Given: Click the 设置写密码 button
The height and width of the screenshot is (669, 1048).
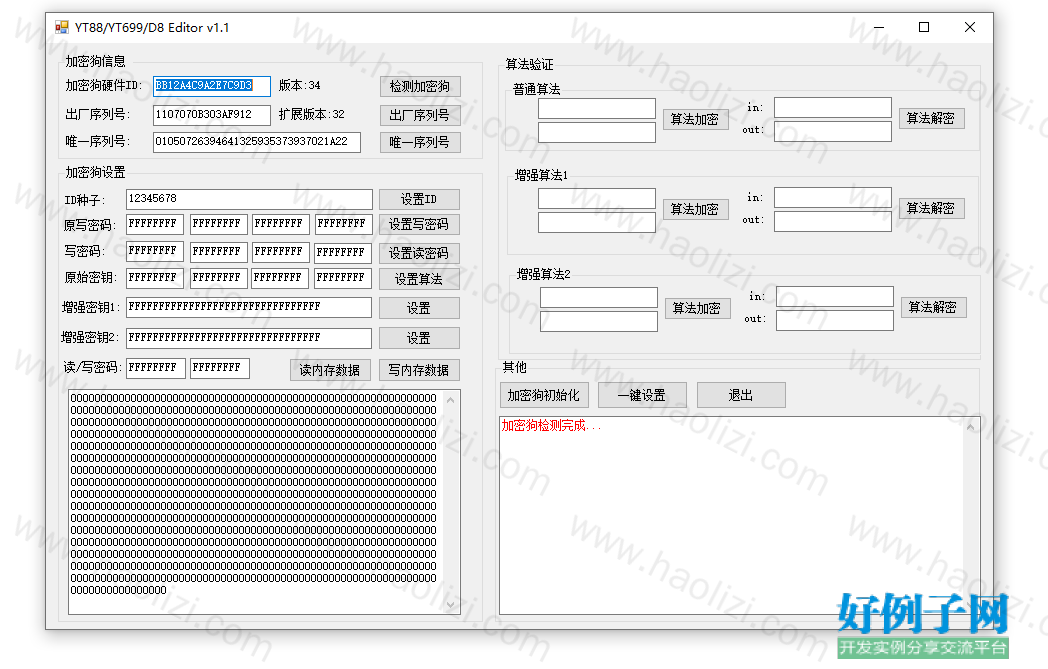Looking at the screenshot, I should (419, 225).
